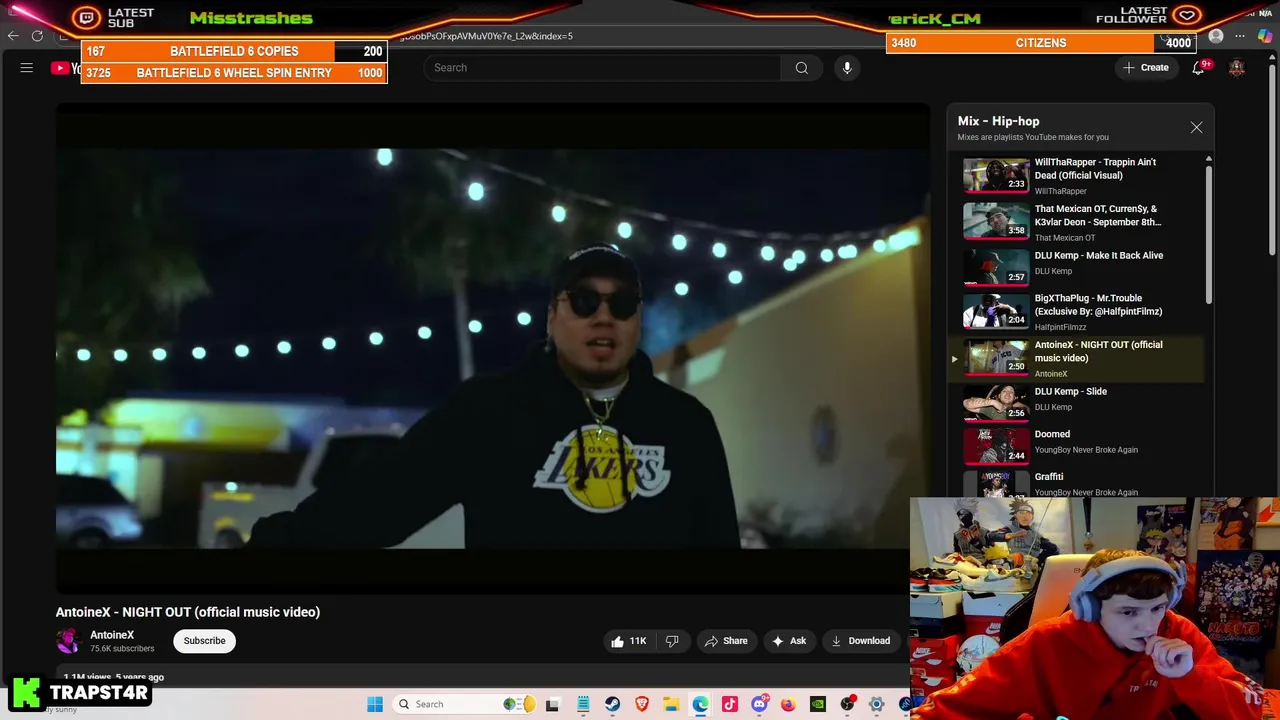This screenshot has width=1280, height=720.
Task: Open the YouTube notifications bell
Action: coord(1198,68)
